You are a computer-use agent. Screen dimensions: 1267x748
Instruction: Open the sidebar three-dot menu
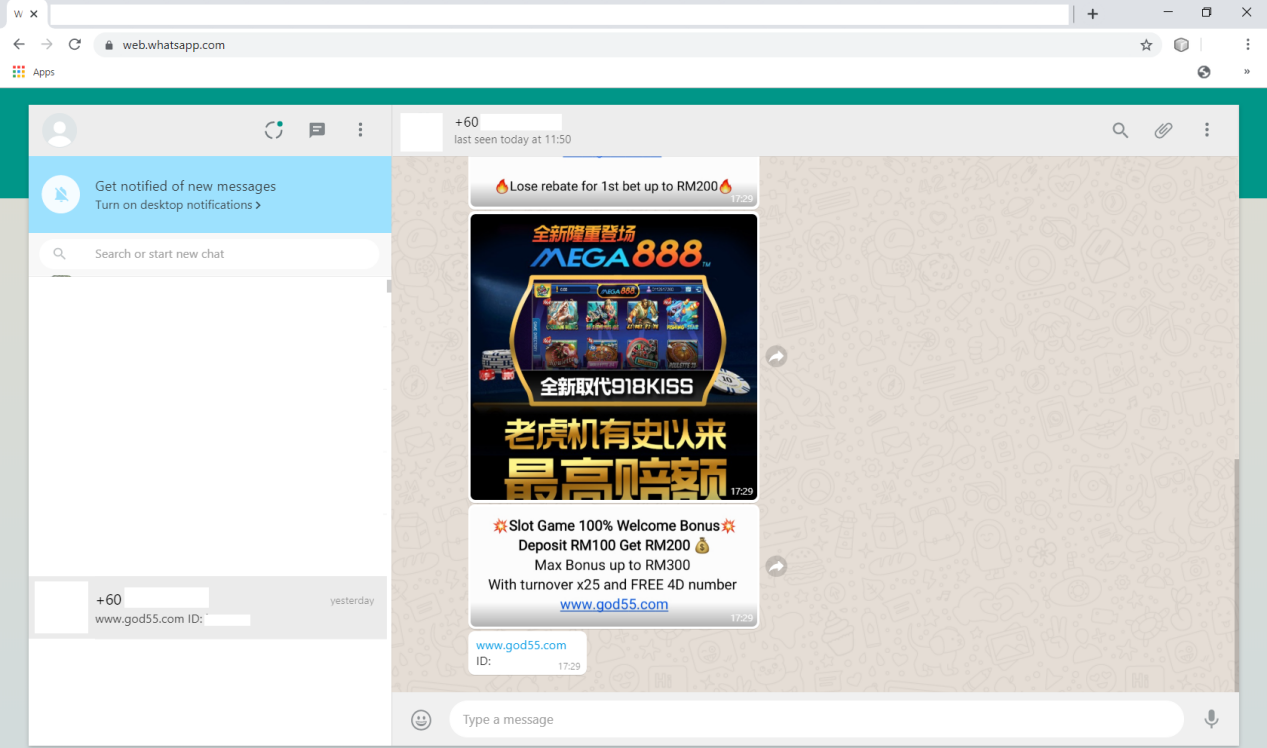[x=360, y=130]
